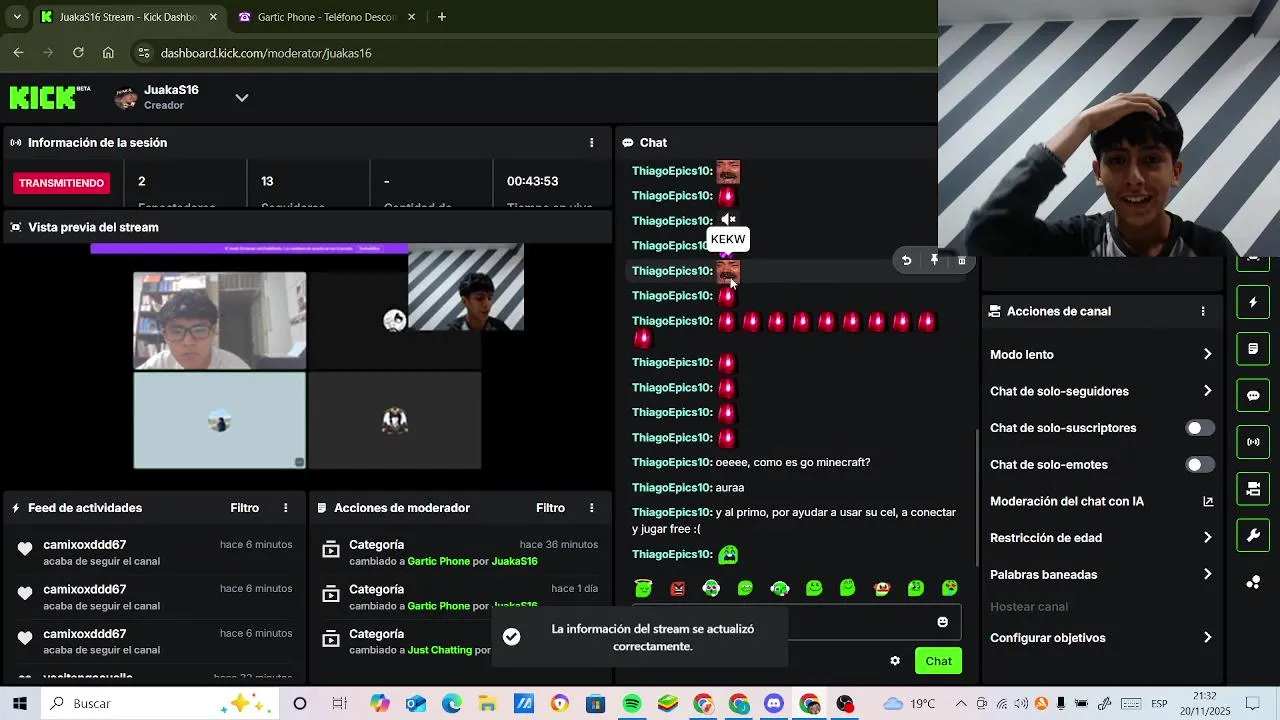Click the chat bubble sidebar icon
The image size is (1280, 720).
pos(1253,395)
